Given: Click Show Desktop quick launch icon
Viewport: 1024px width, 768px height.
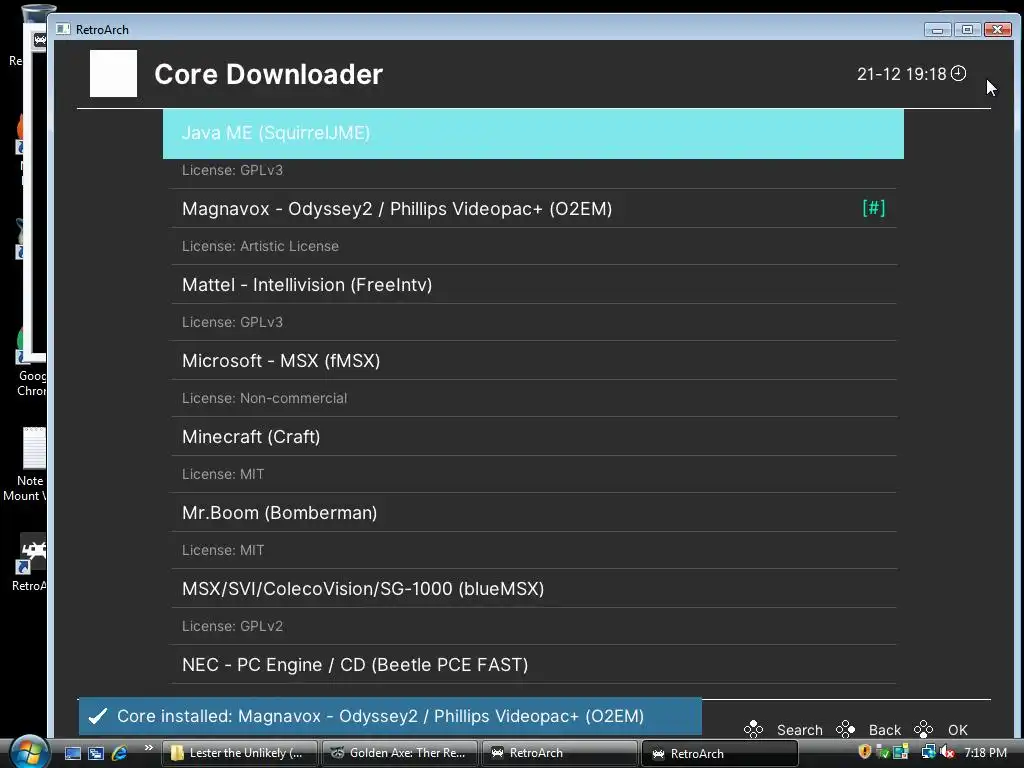Looking at the screenshot, I should (x=72, y=753).
